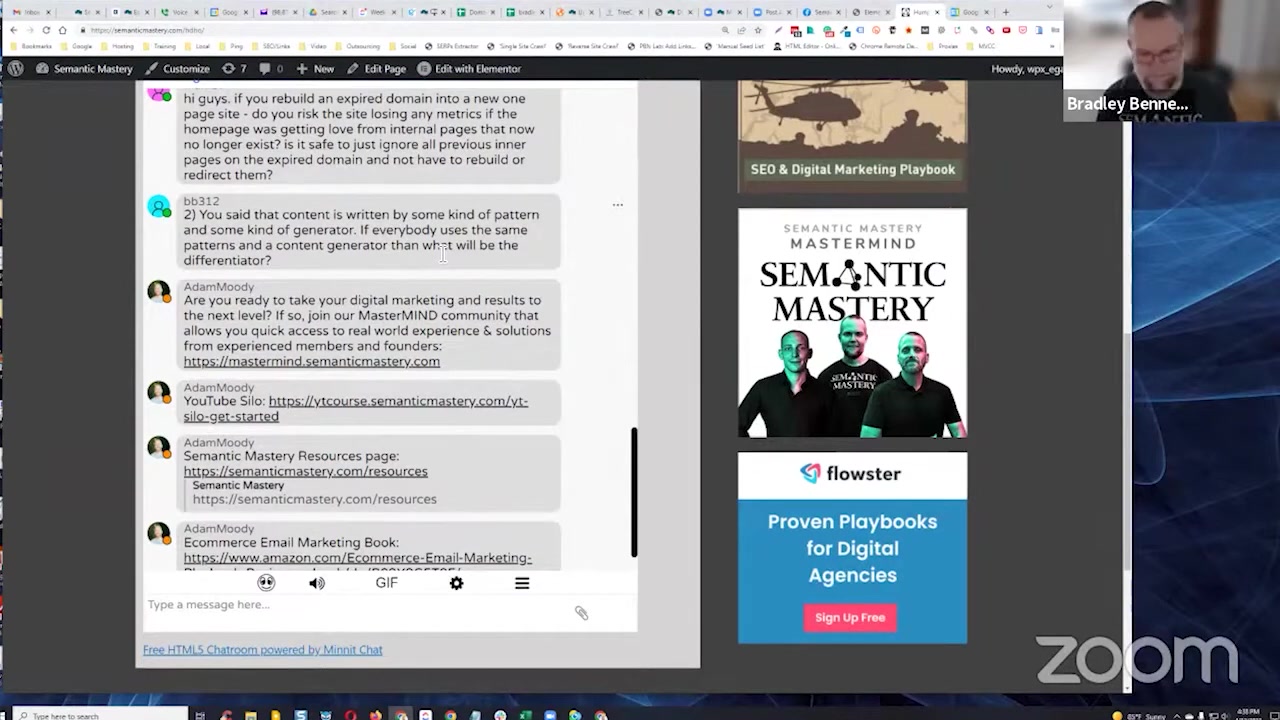
Task: Open the comments bubble in admin bar
Action: (270, 69)
